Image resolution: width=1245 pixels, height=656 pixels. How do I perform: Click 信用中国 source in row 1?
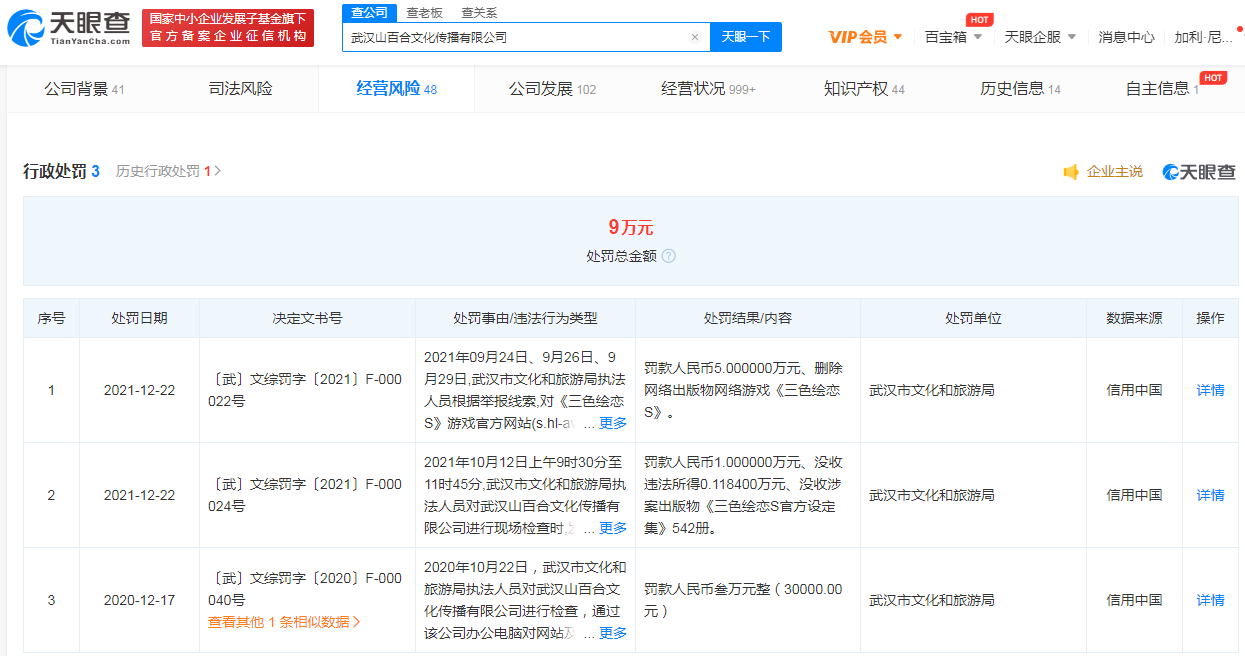tap(1134, 390)
